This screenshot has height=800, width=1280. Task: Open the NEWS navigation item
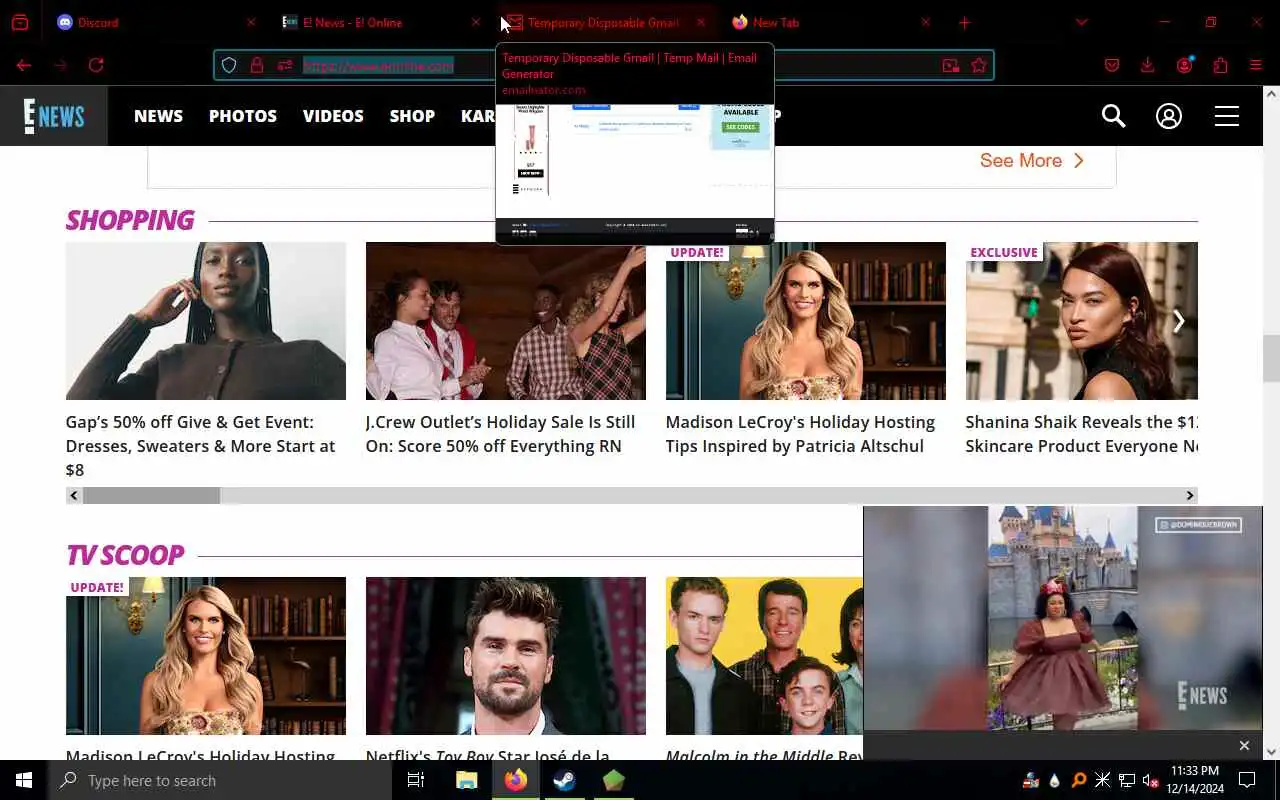(158, 116)
